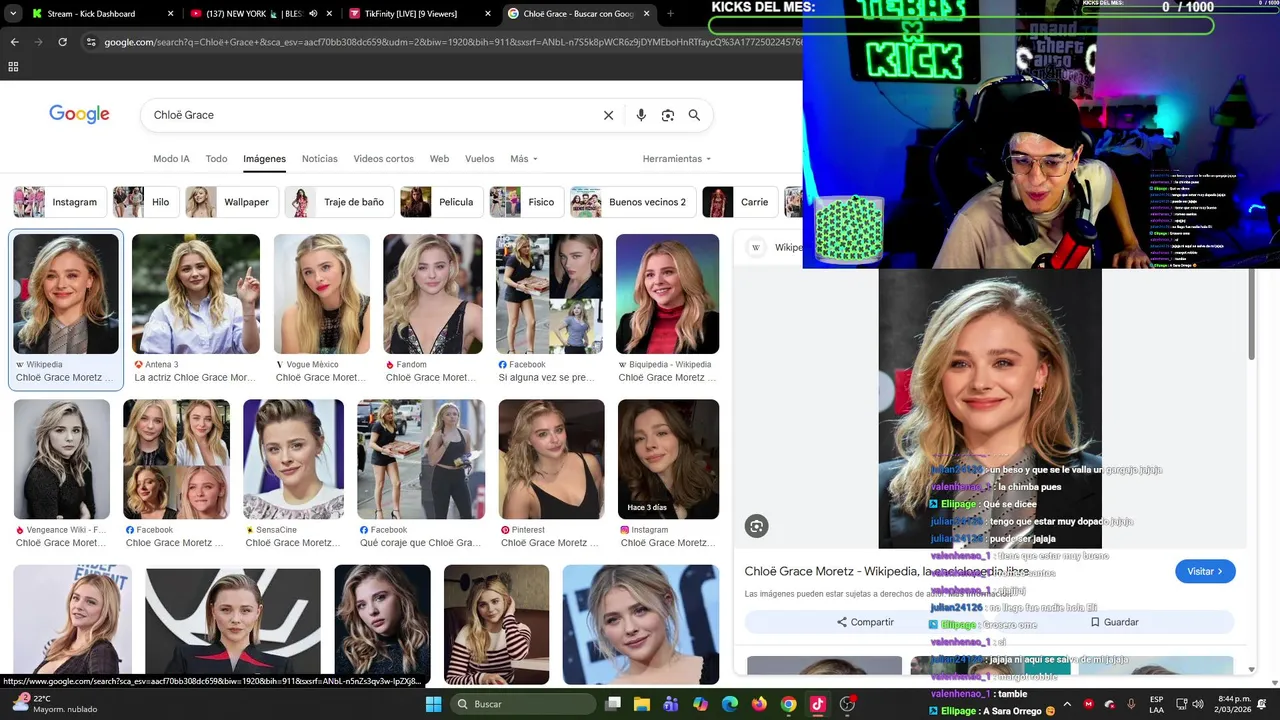Image resolution: width=1280 pixels, height=720 pixels.
Task: Open the Web results tab
Action: 439,159
